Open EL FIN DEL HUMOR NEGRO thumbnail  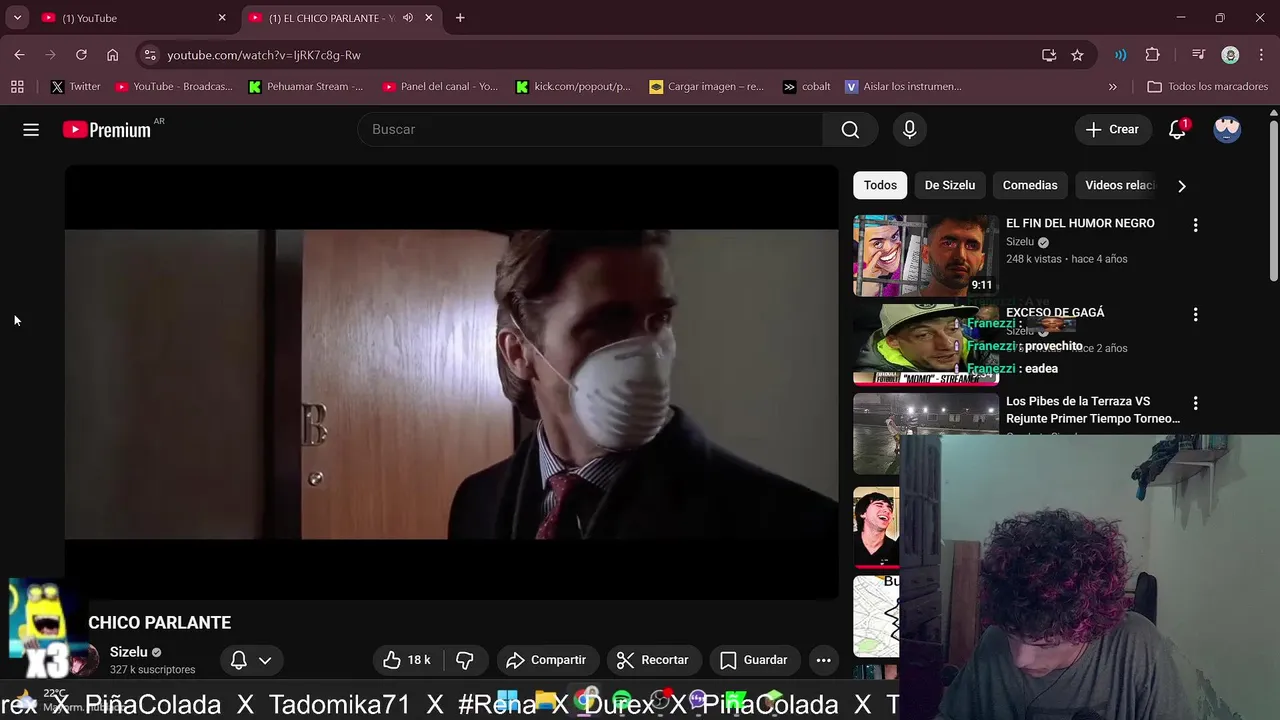coord(925,255)
